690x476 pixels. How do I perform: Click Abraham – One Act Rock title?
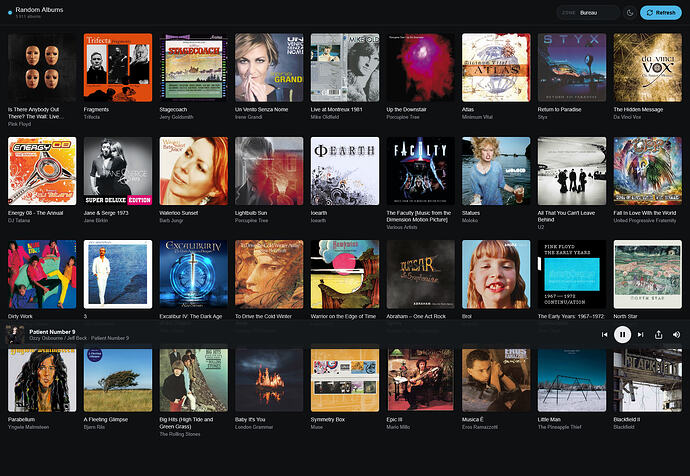click(416, 316)
